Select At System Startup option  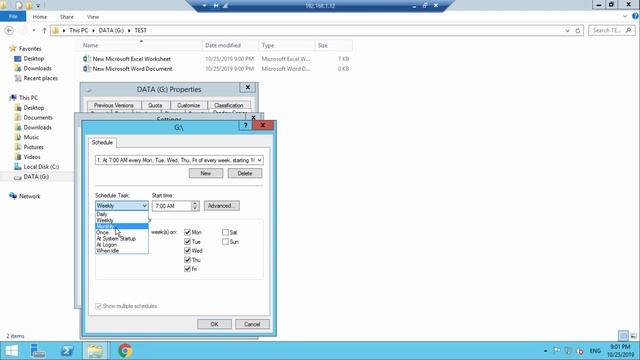coord(122,238)
